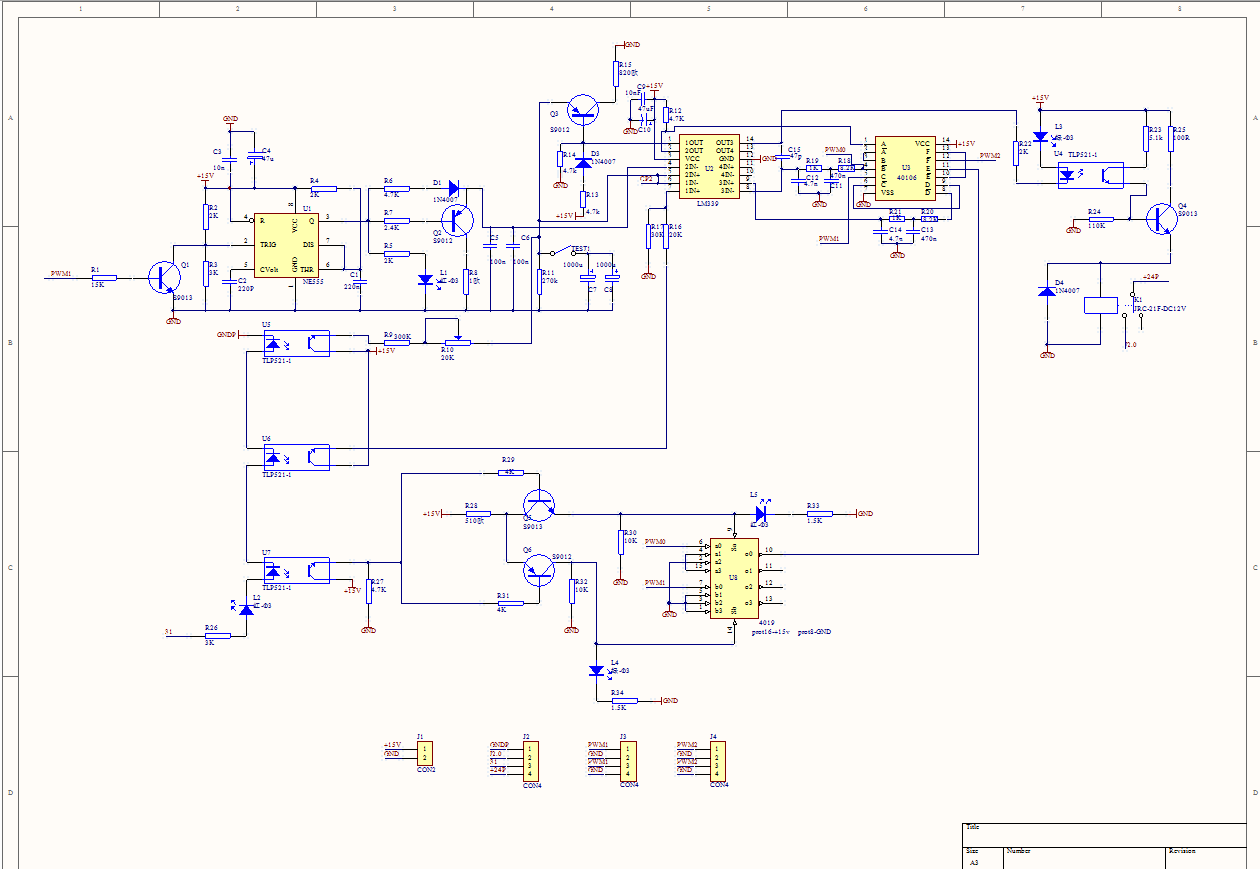
Task: Click the PWM2 net label right of U3
Action: (990, 155)
